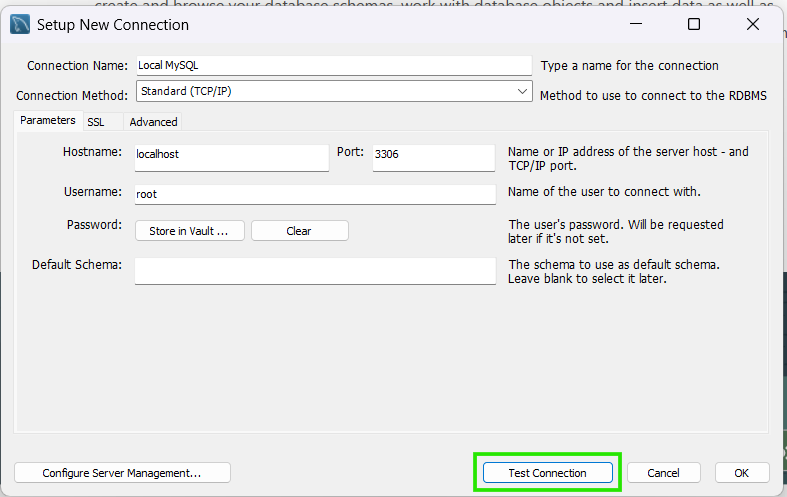Click the 'Connection Name:' label
787x497 pixels.
[77, 66]
